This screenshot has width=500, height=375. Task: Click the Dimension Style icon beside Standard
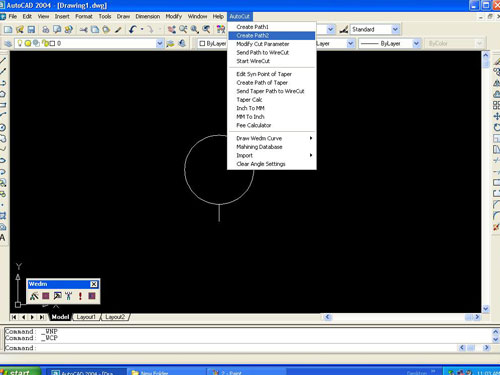click(344, 30)
